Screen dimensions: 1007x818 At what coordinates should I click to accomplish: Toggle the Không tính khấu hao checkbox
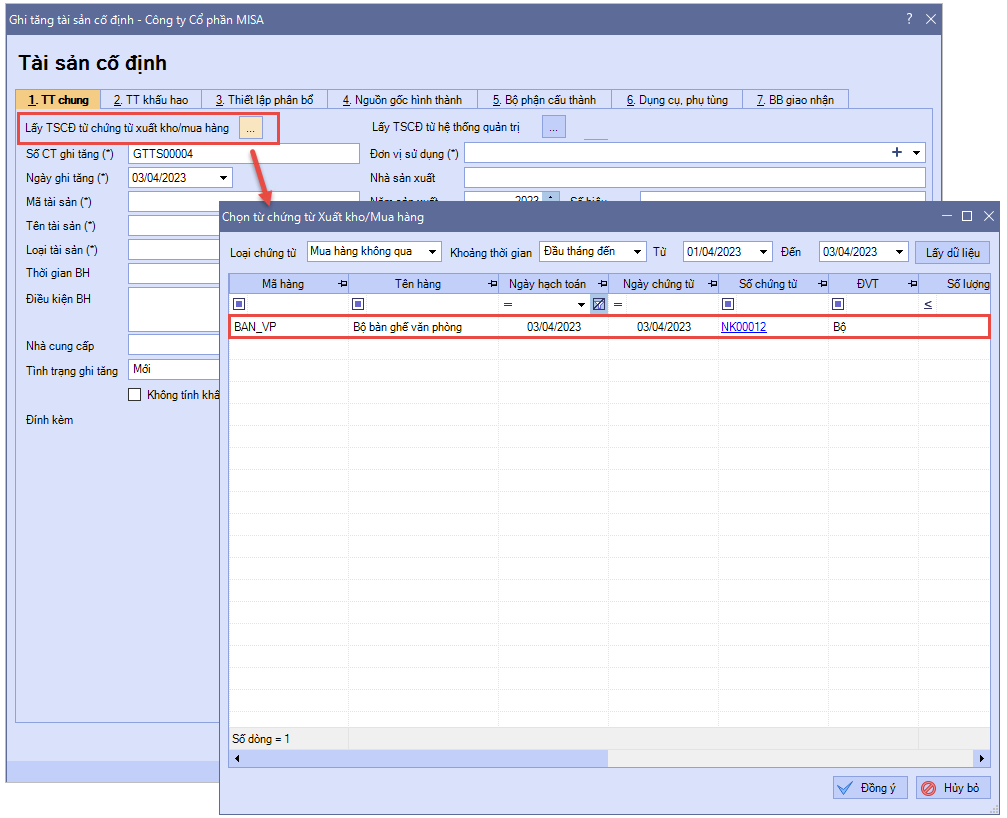point(135,395)
